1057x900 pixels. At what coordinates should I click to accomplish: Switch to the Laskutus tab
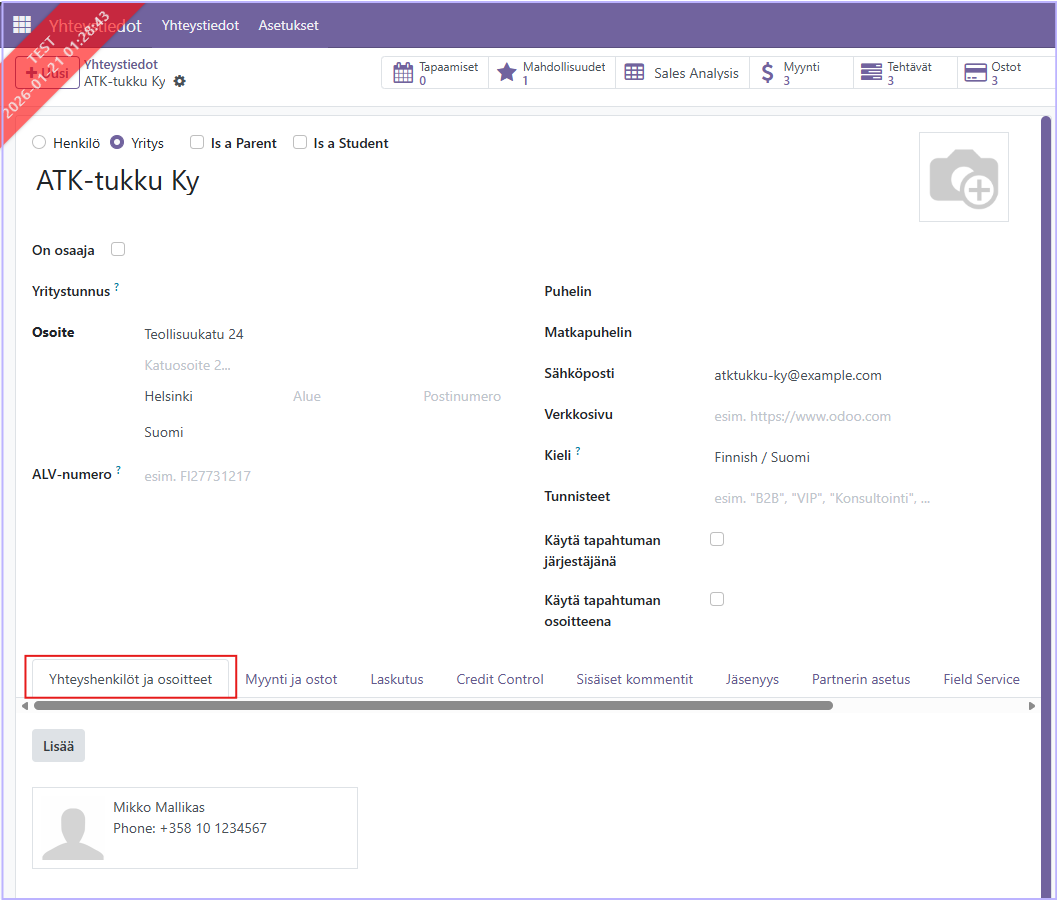coord(397,679)
